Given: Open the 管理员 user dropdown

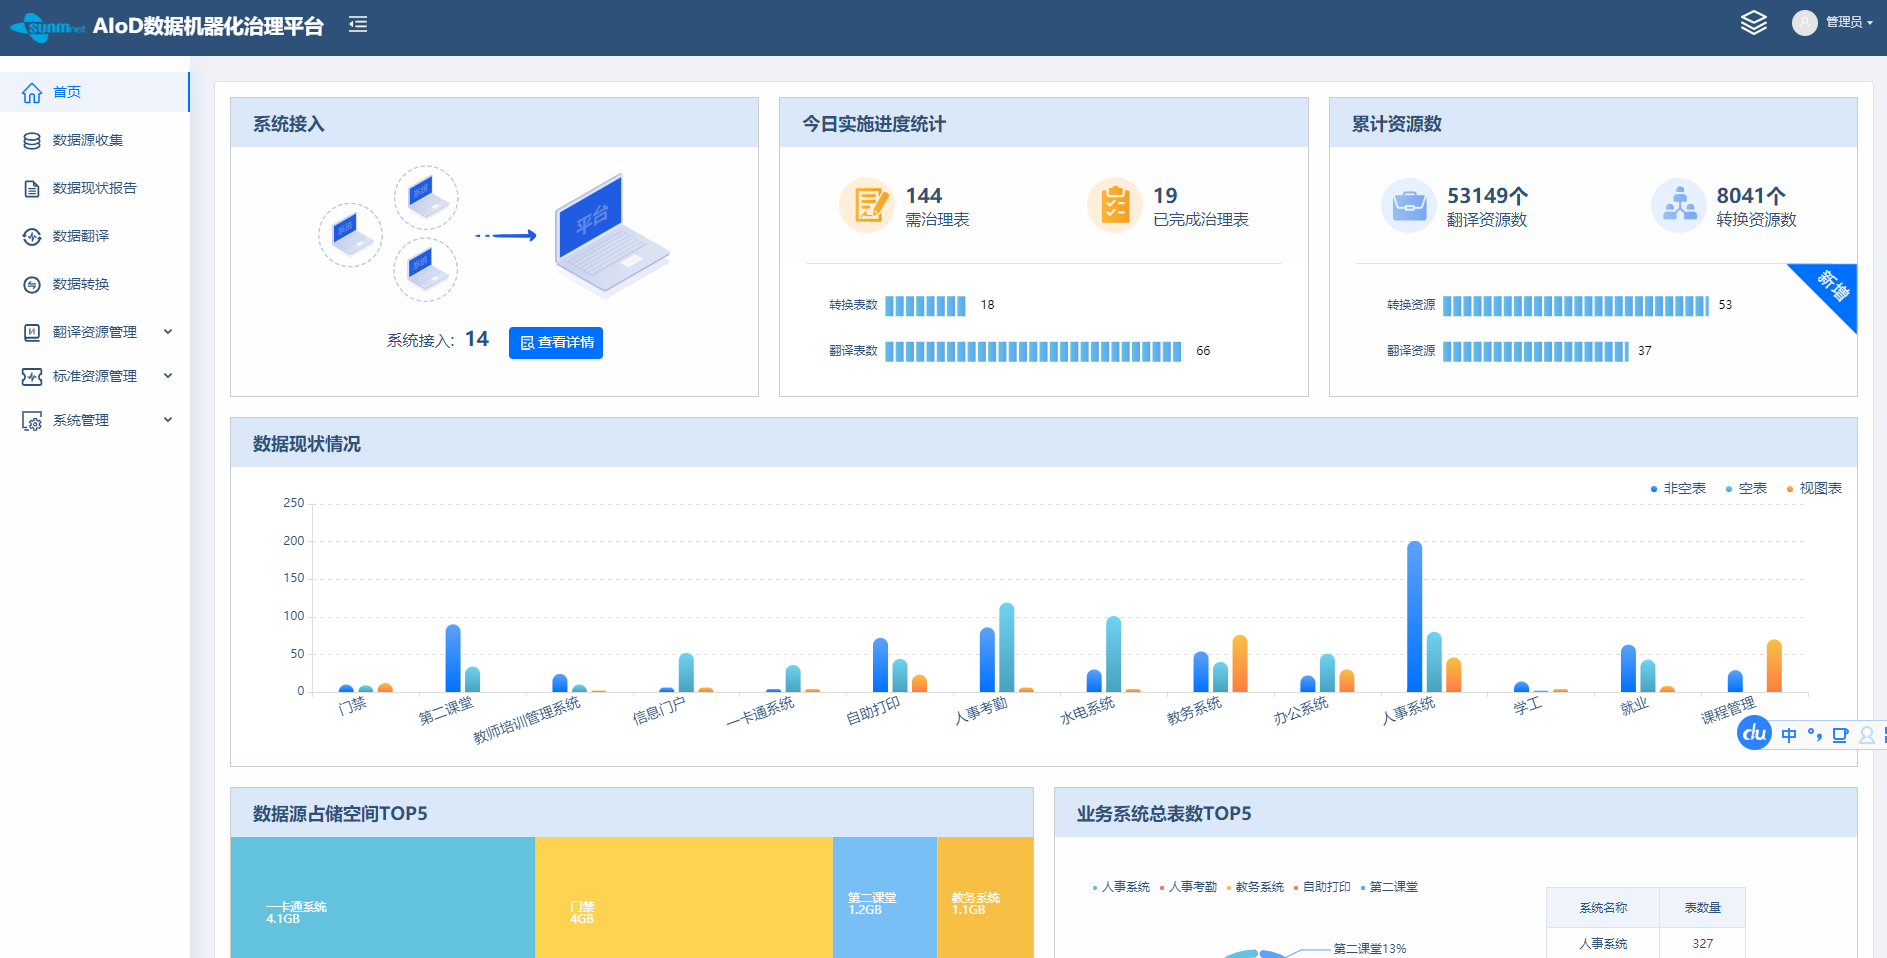Looking at the screenshot, I should point(1849,23).
